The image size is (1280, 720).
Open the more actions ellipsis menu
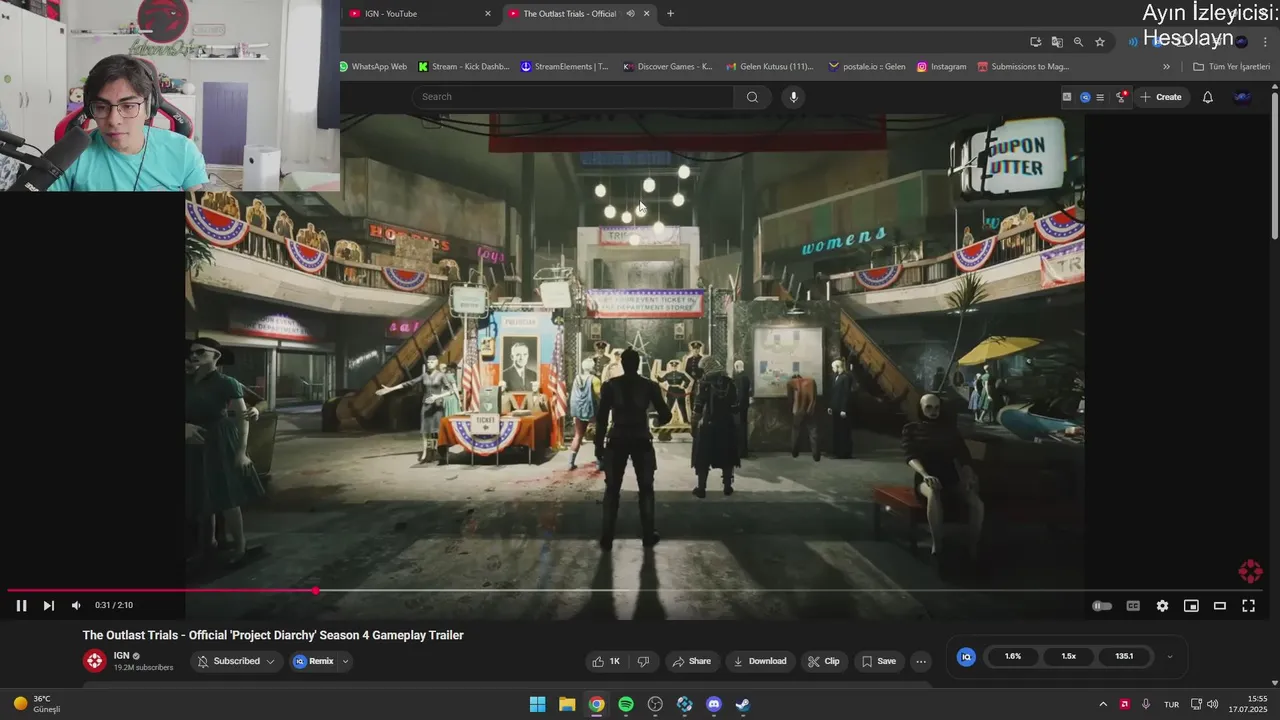tap(921, 661)
